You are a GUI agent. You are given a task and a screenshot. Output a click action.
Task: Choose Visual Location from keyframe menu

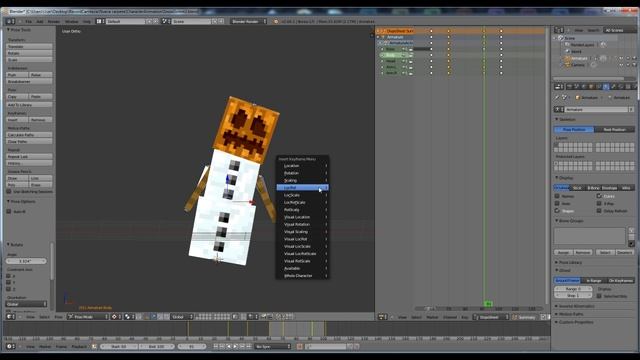(x=302, y=217)
